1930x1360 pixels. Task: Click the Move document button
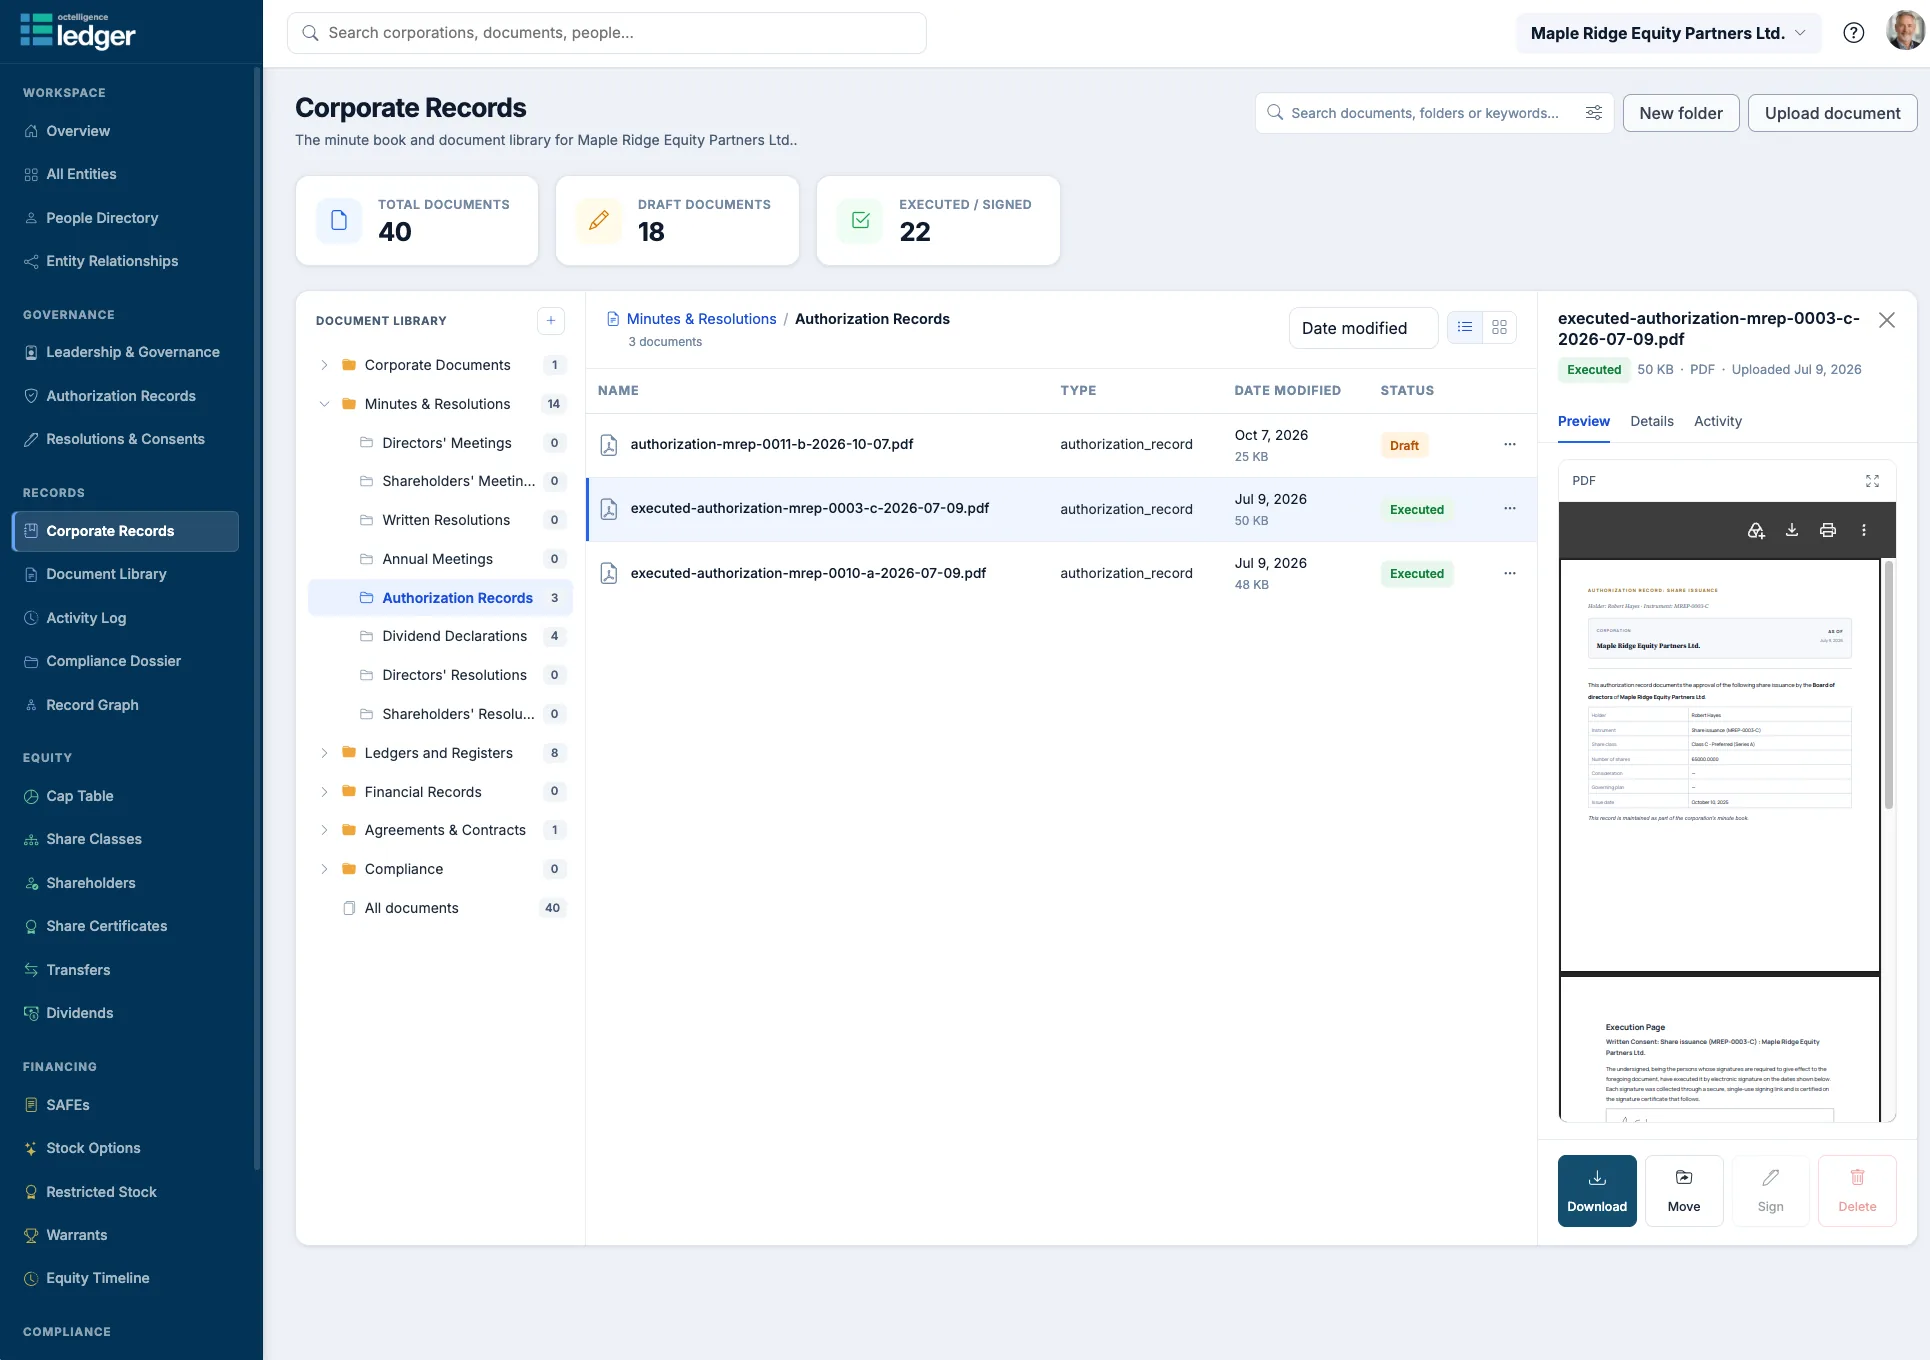pyautogui.click(x=1684, y=1190)
